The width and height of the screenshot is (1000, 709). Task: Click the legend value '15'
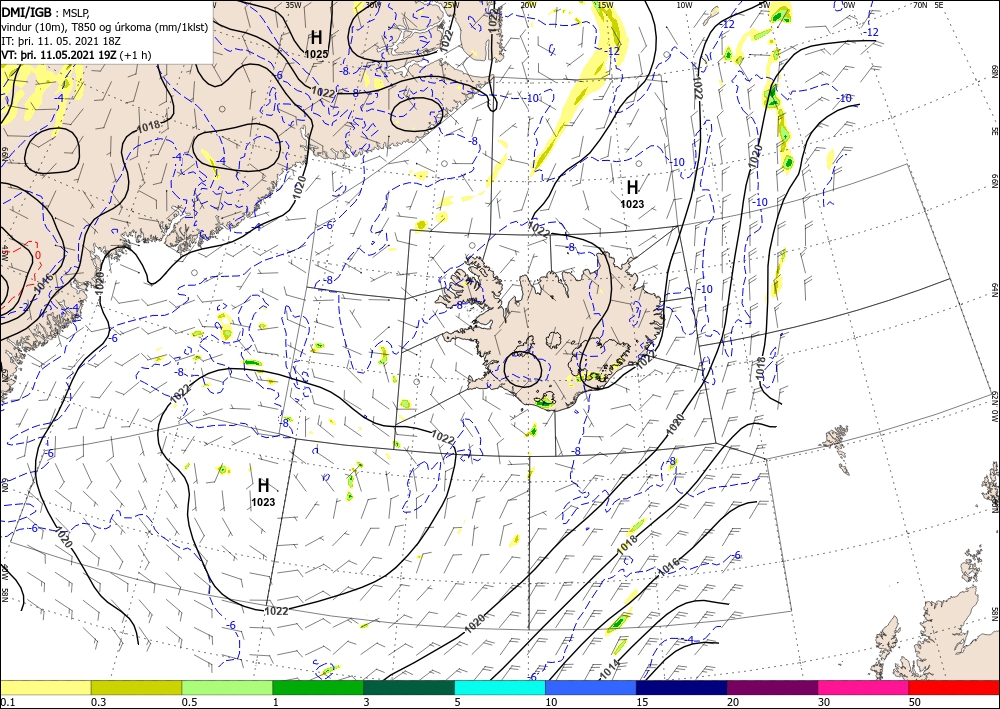click(x=642, y=702)
